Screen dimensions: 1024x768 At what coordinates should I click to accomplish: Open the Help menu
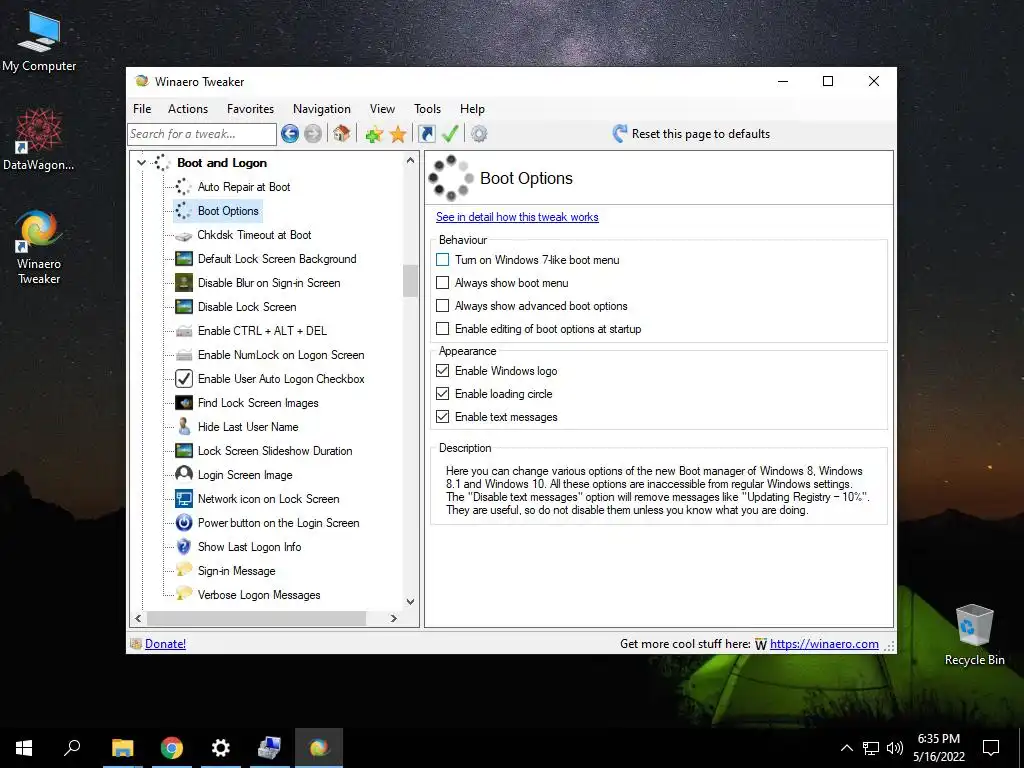(x=472, y=109)
